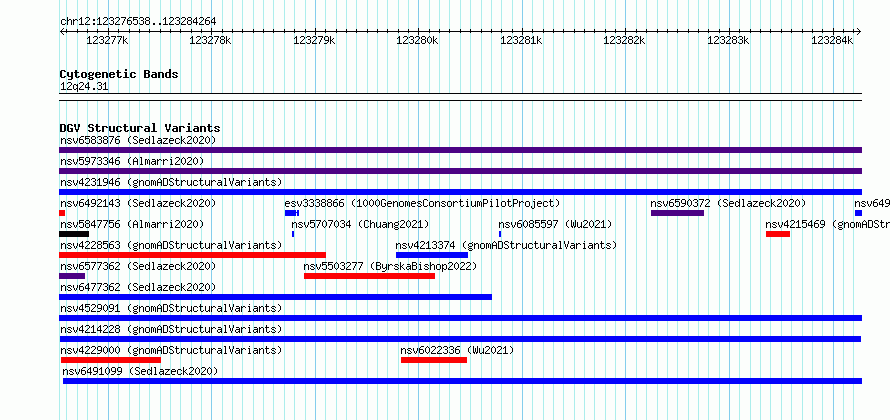Click the chr12:123276538..123284264 region label
Viewport: 890px width, 420px height.
click(x=138, y=22)
